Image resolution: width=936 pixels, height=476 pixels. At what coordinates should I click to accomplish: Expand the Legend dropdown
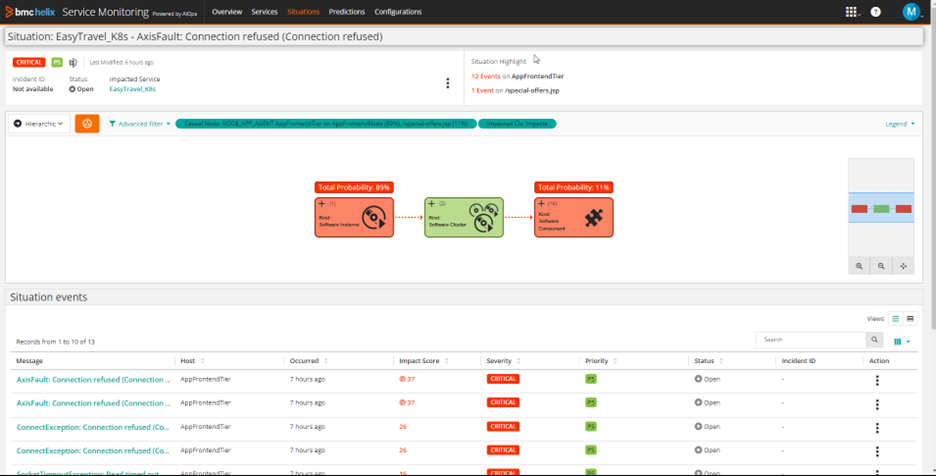click(x=900, y=124)
